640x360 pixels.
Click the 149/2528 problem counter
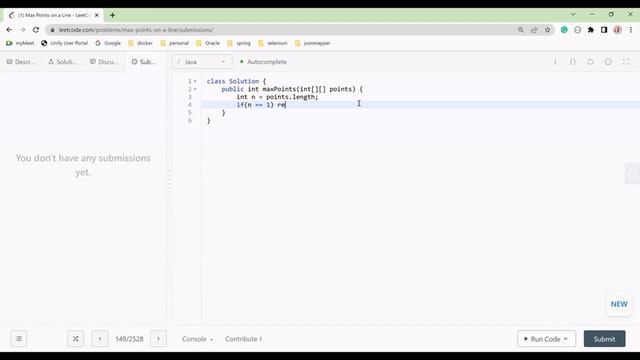click(x=129, y=339)
